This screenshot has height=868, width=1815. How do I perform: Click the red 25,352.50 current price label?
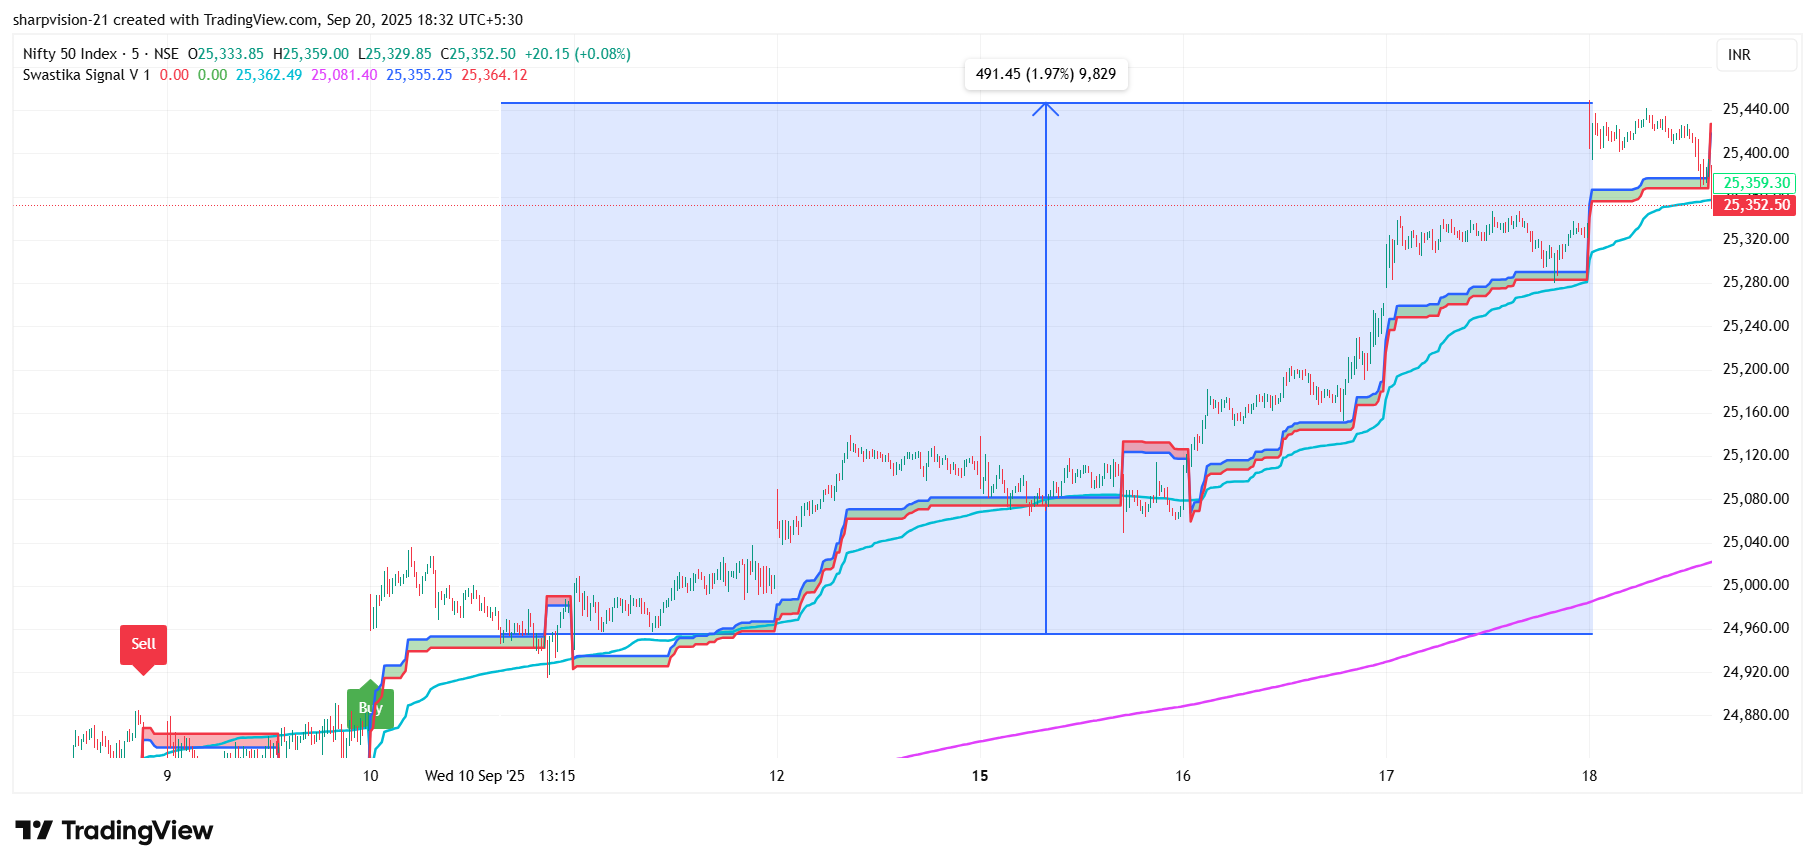coord(1756,205)
